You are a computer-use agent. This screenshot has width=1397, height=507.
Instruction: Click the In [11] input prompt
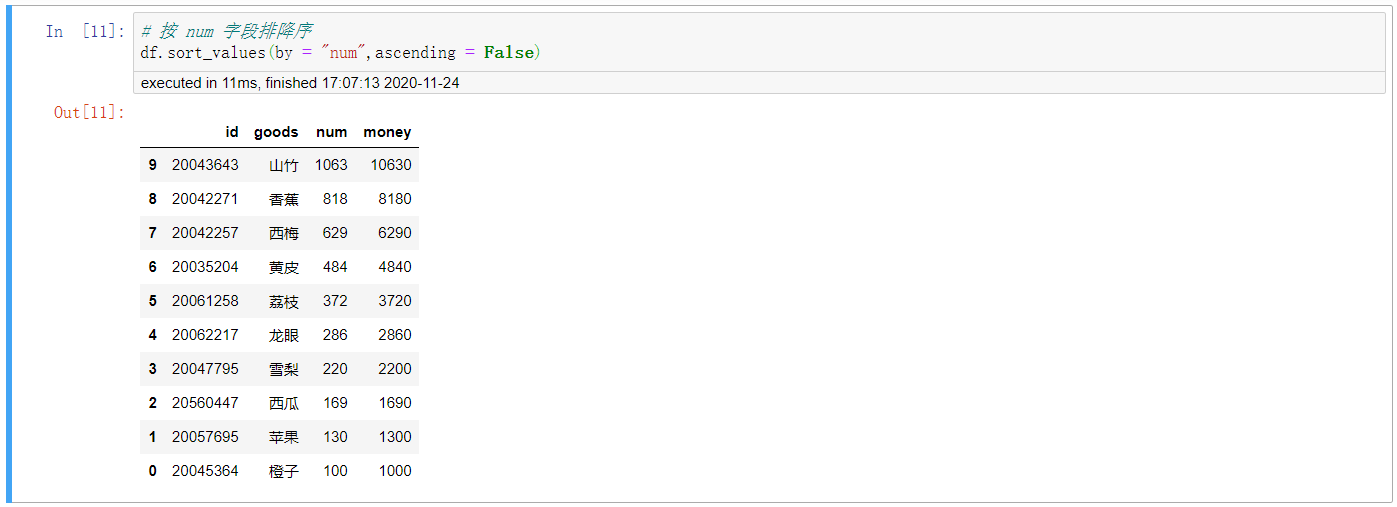(83, 32)
